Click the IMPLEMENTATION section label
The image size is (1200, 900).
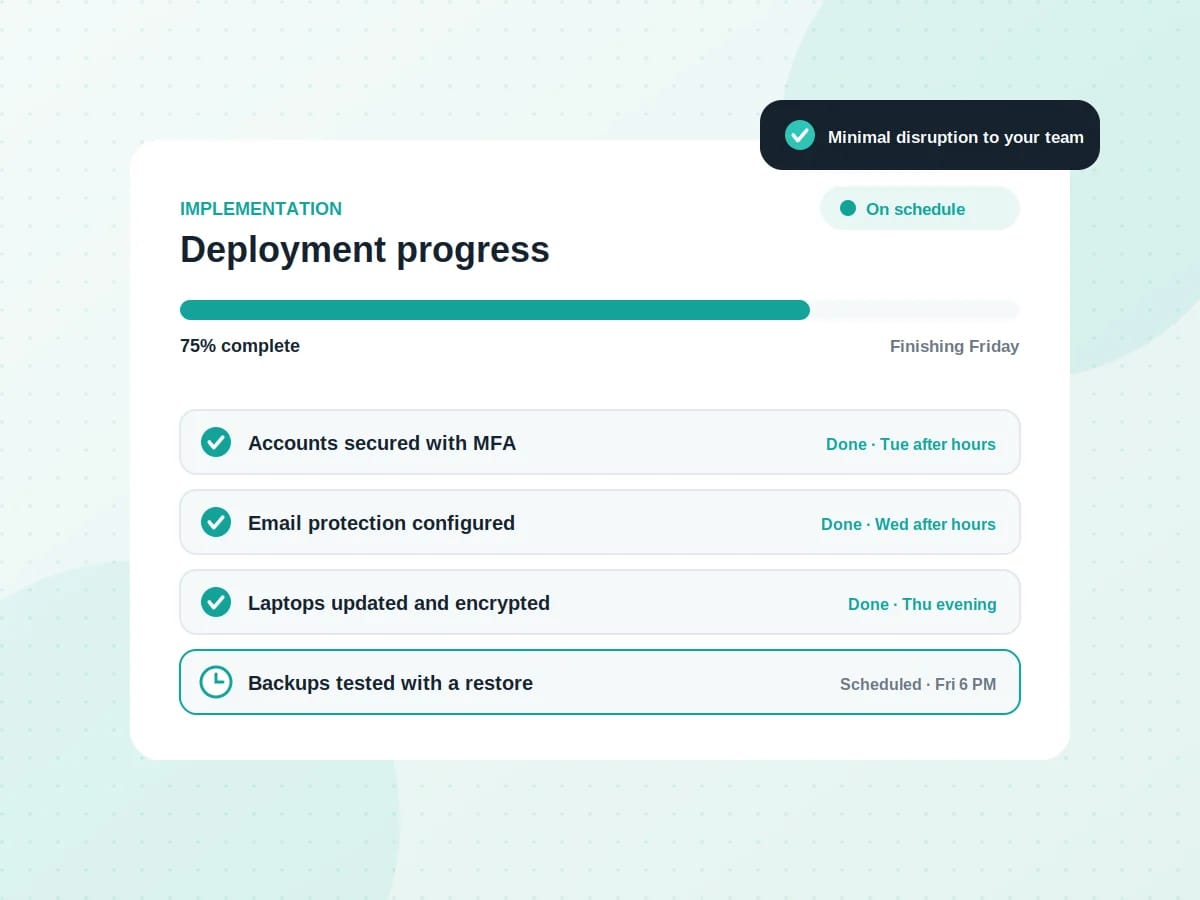pyautogui.click(x=261, y=209)
